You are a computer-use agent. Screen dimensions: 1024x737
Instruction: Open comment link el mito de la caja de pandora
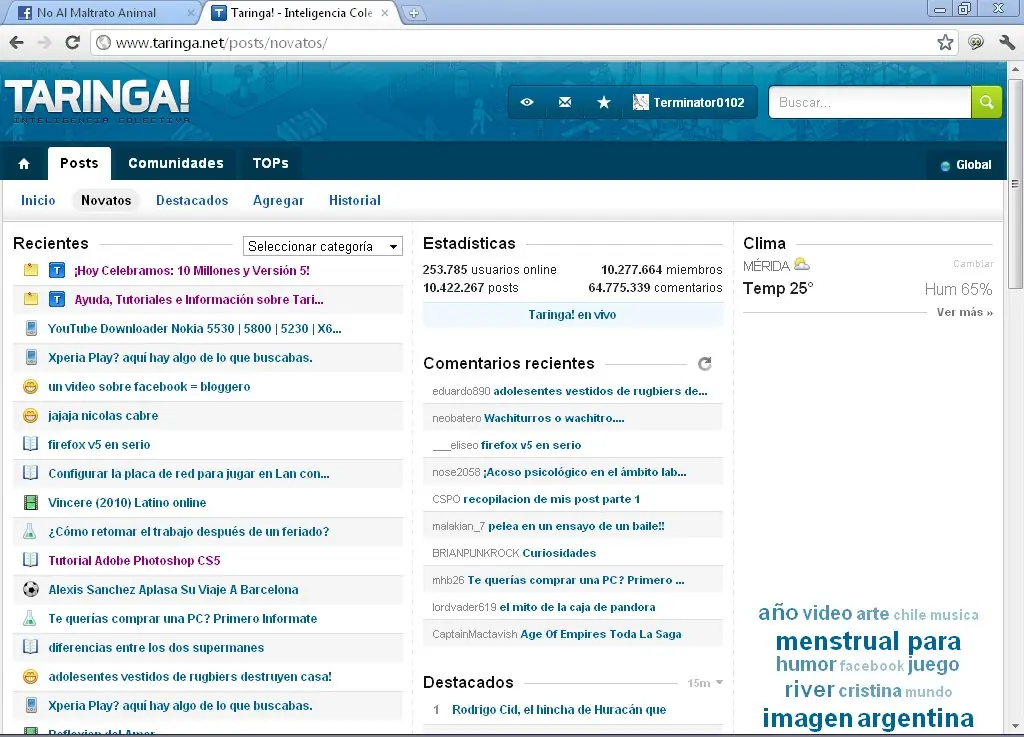click(x=577, y=607)
